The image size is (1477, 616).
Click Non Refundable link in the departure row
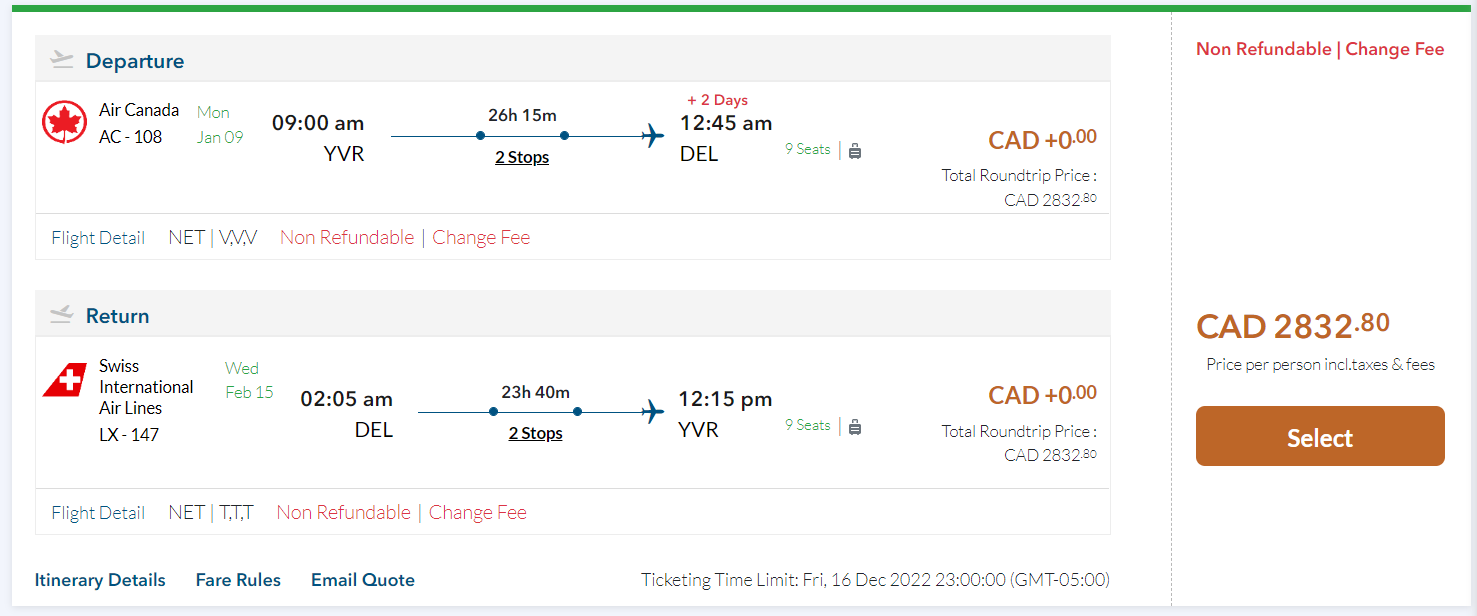tap(347, 238)
